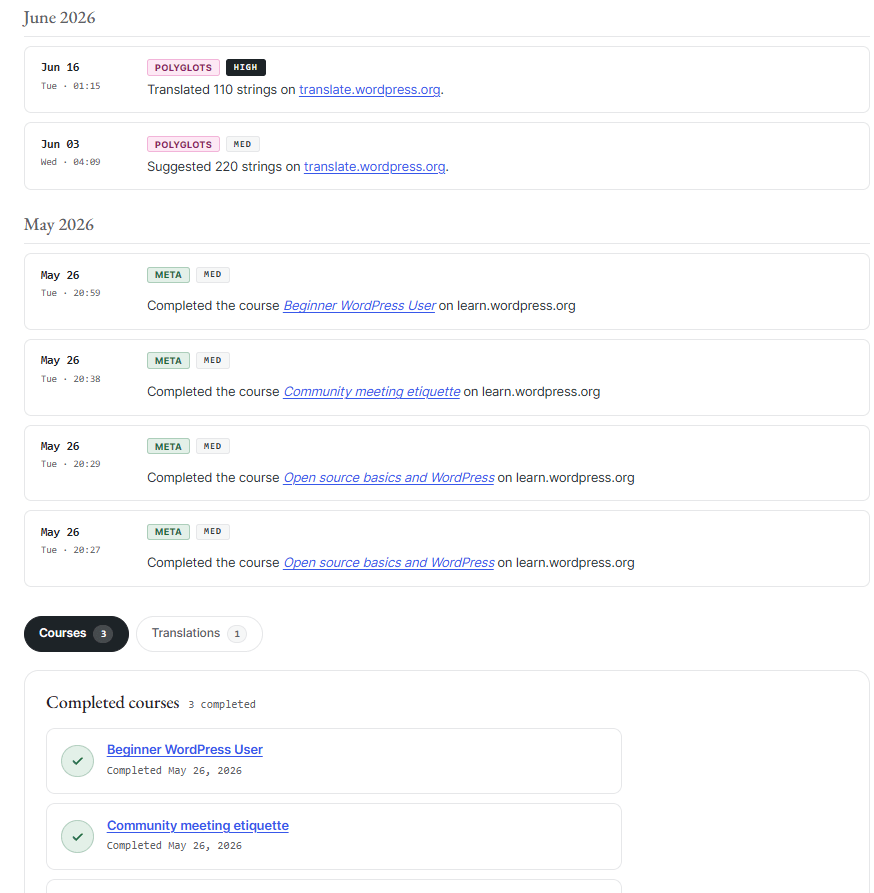The height and width of the screenshot is (893, 874).
Task: Click the count badge on Translations tab
Action: click(237, 634)
